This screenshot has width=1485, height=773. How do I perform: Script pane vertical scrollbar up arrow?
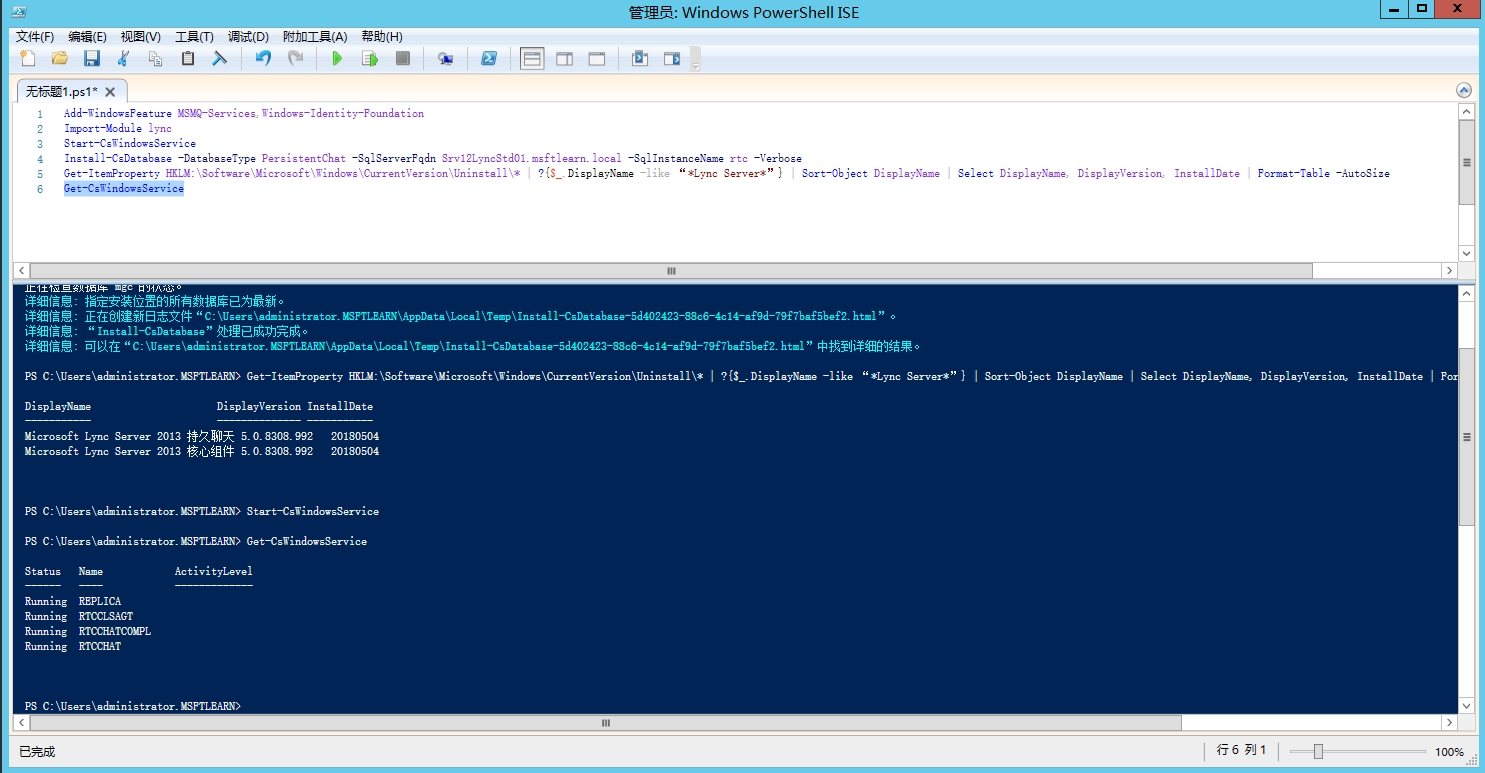pyautogui.click(x=1466, y=112)
